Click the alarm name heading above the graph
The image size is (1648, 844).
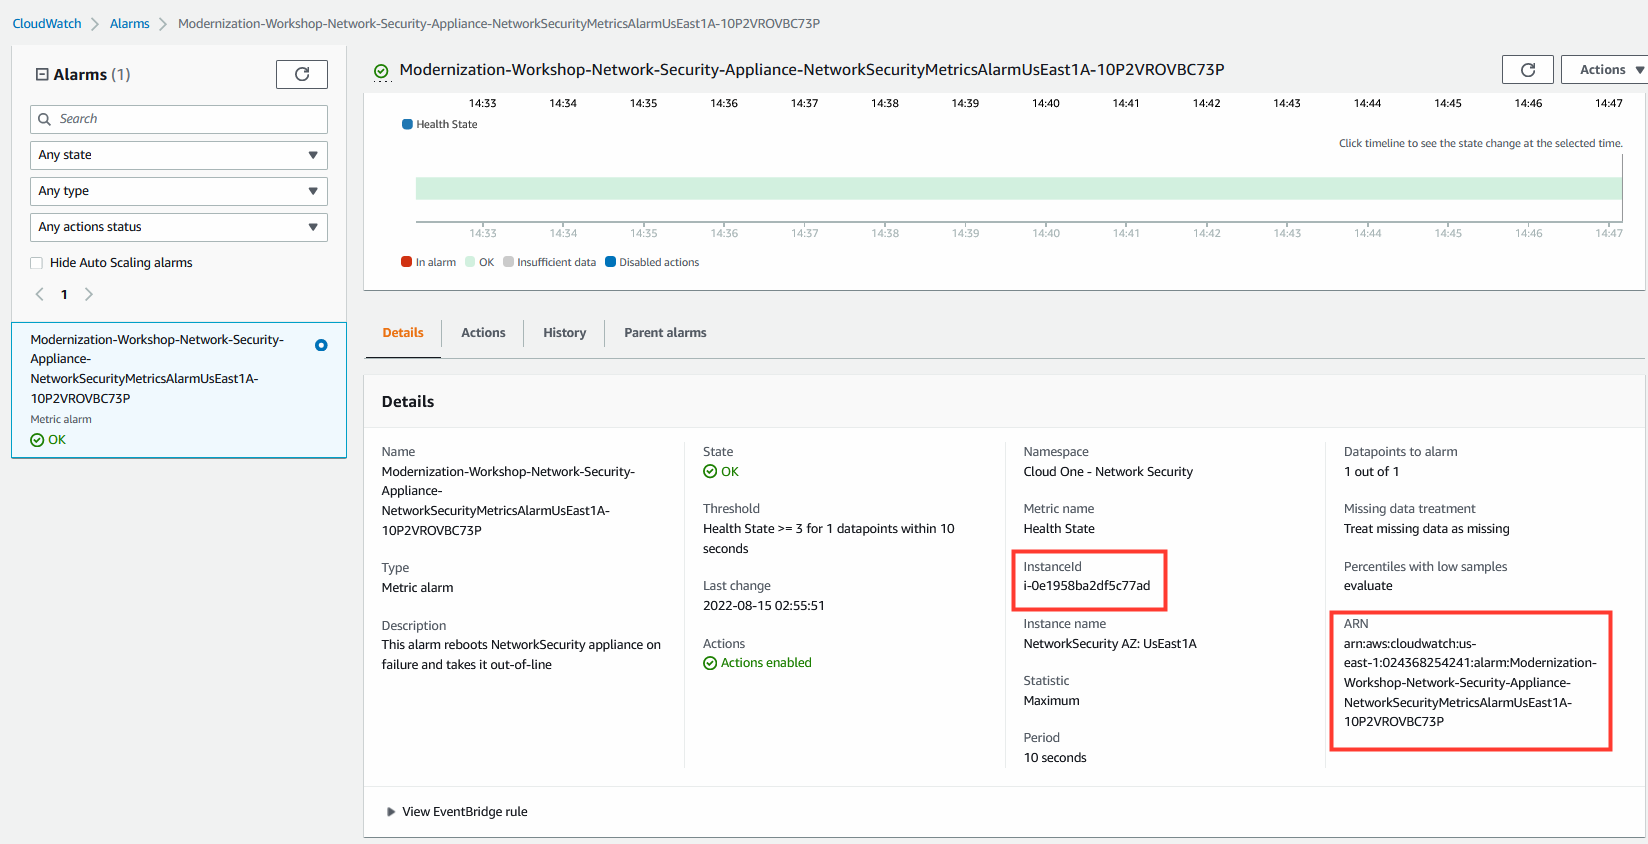pyautogui.click(x=812, y=70)
